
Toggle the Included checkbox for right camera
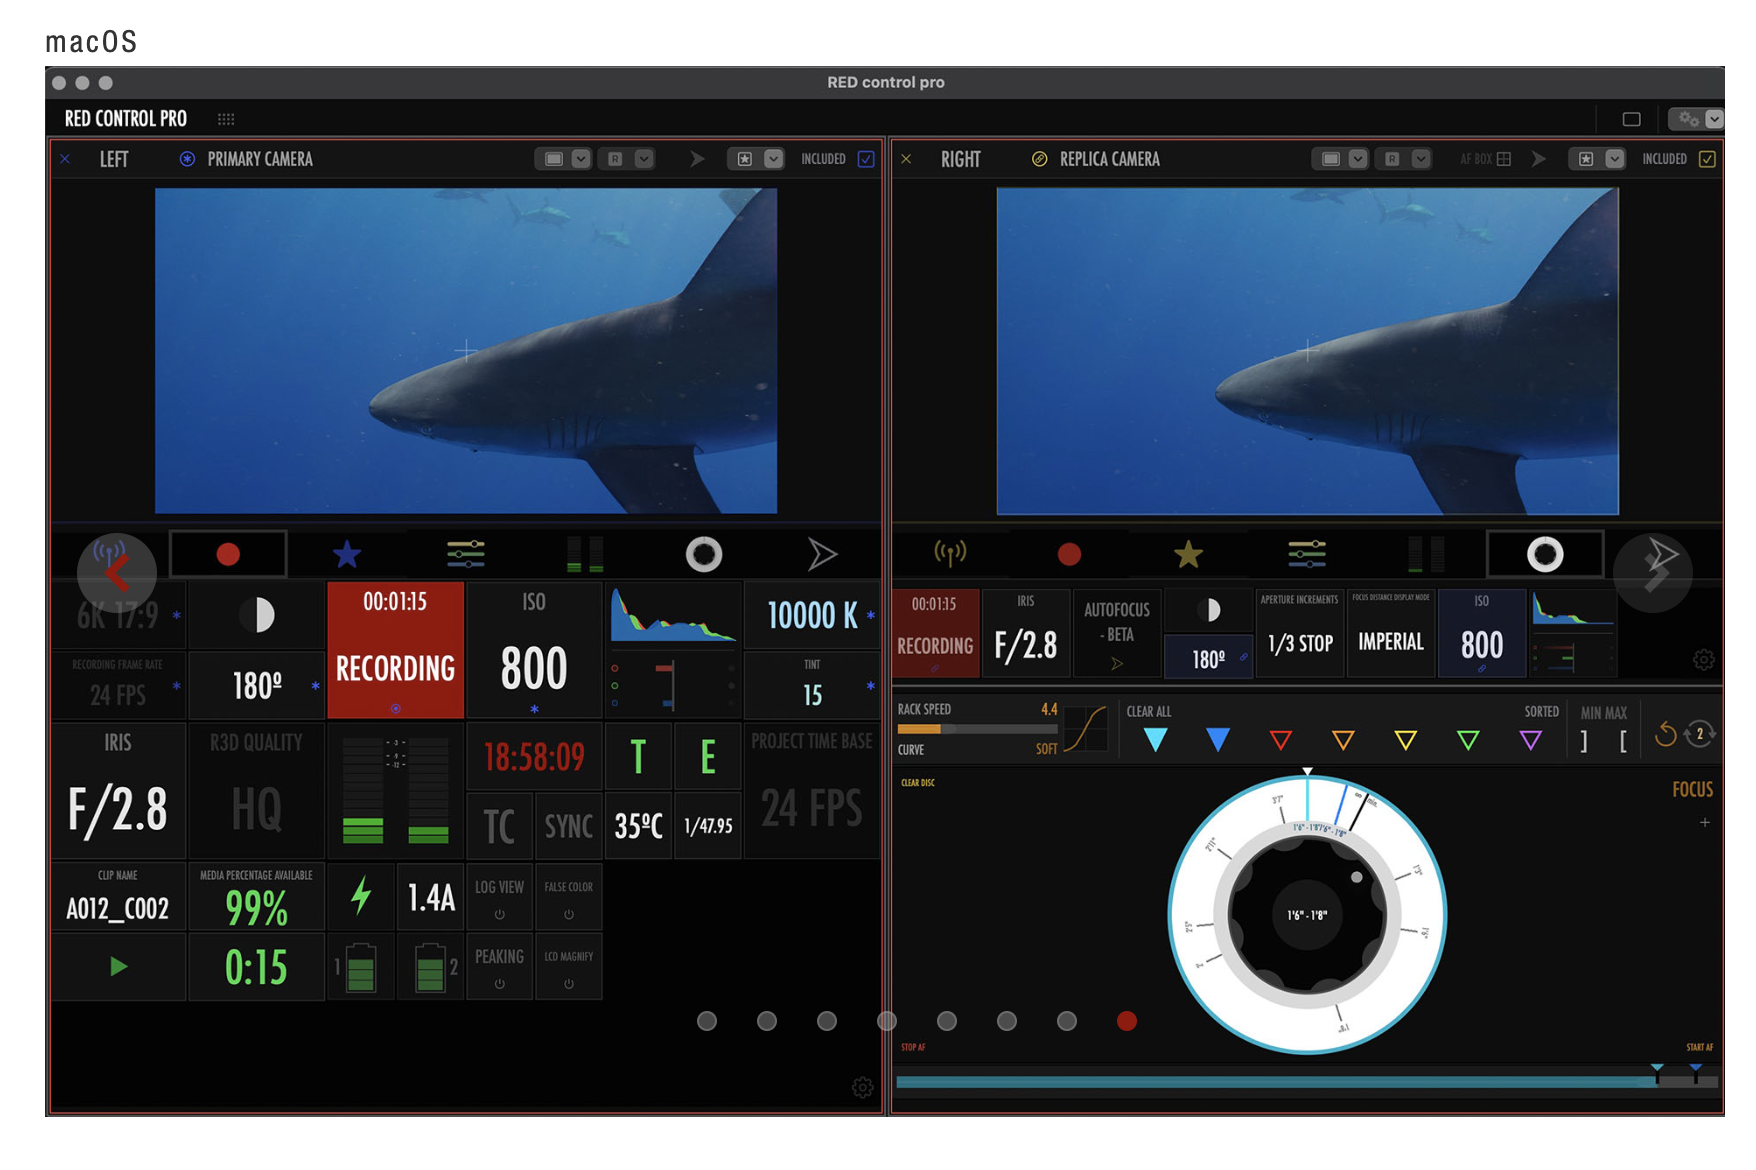click(1707, 159)
